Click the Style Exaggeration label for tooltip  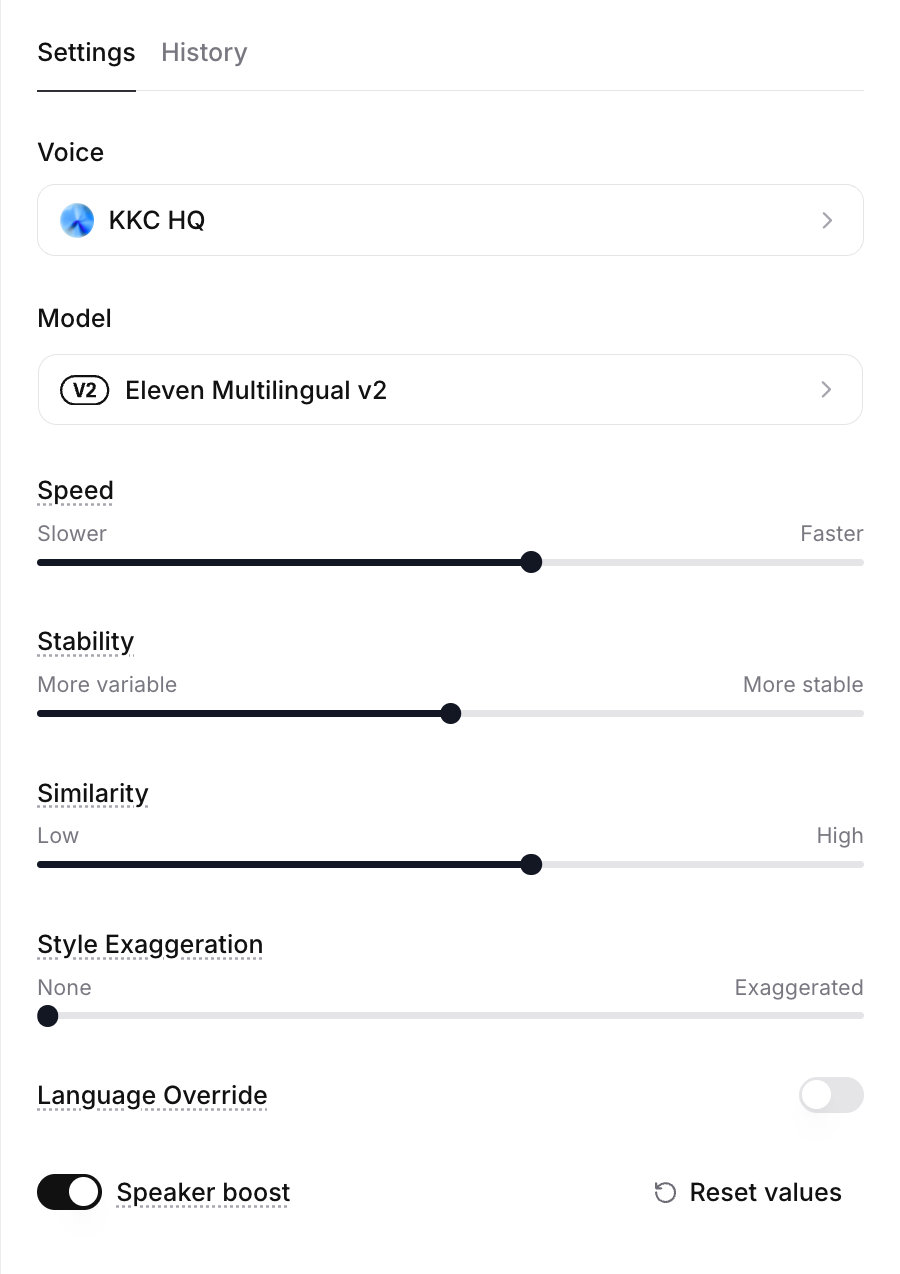[x=150, y=944]
